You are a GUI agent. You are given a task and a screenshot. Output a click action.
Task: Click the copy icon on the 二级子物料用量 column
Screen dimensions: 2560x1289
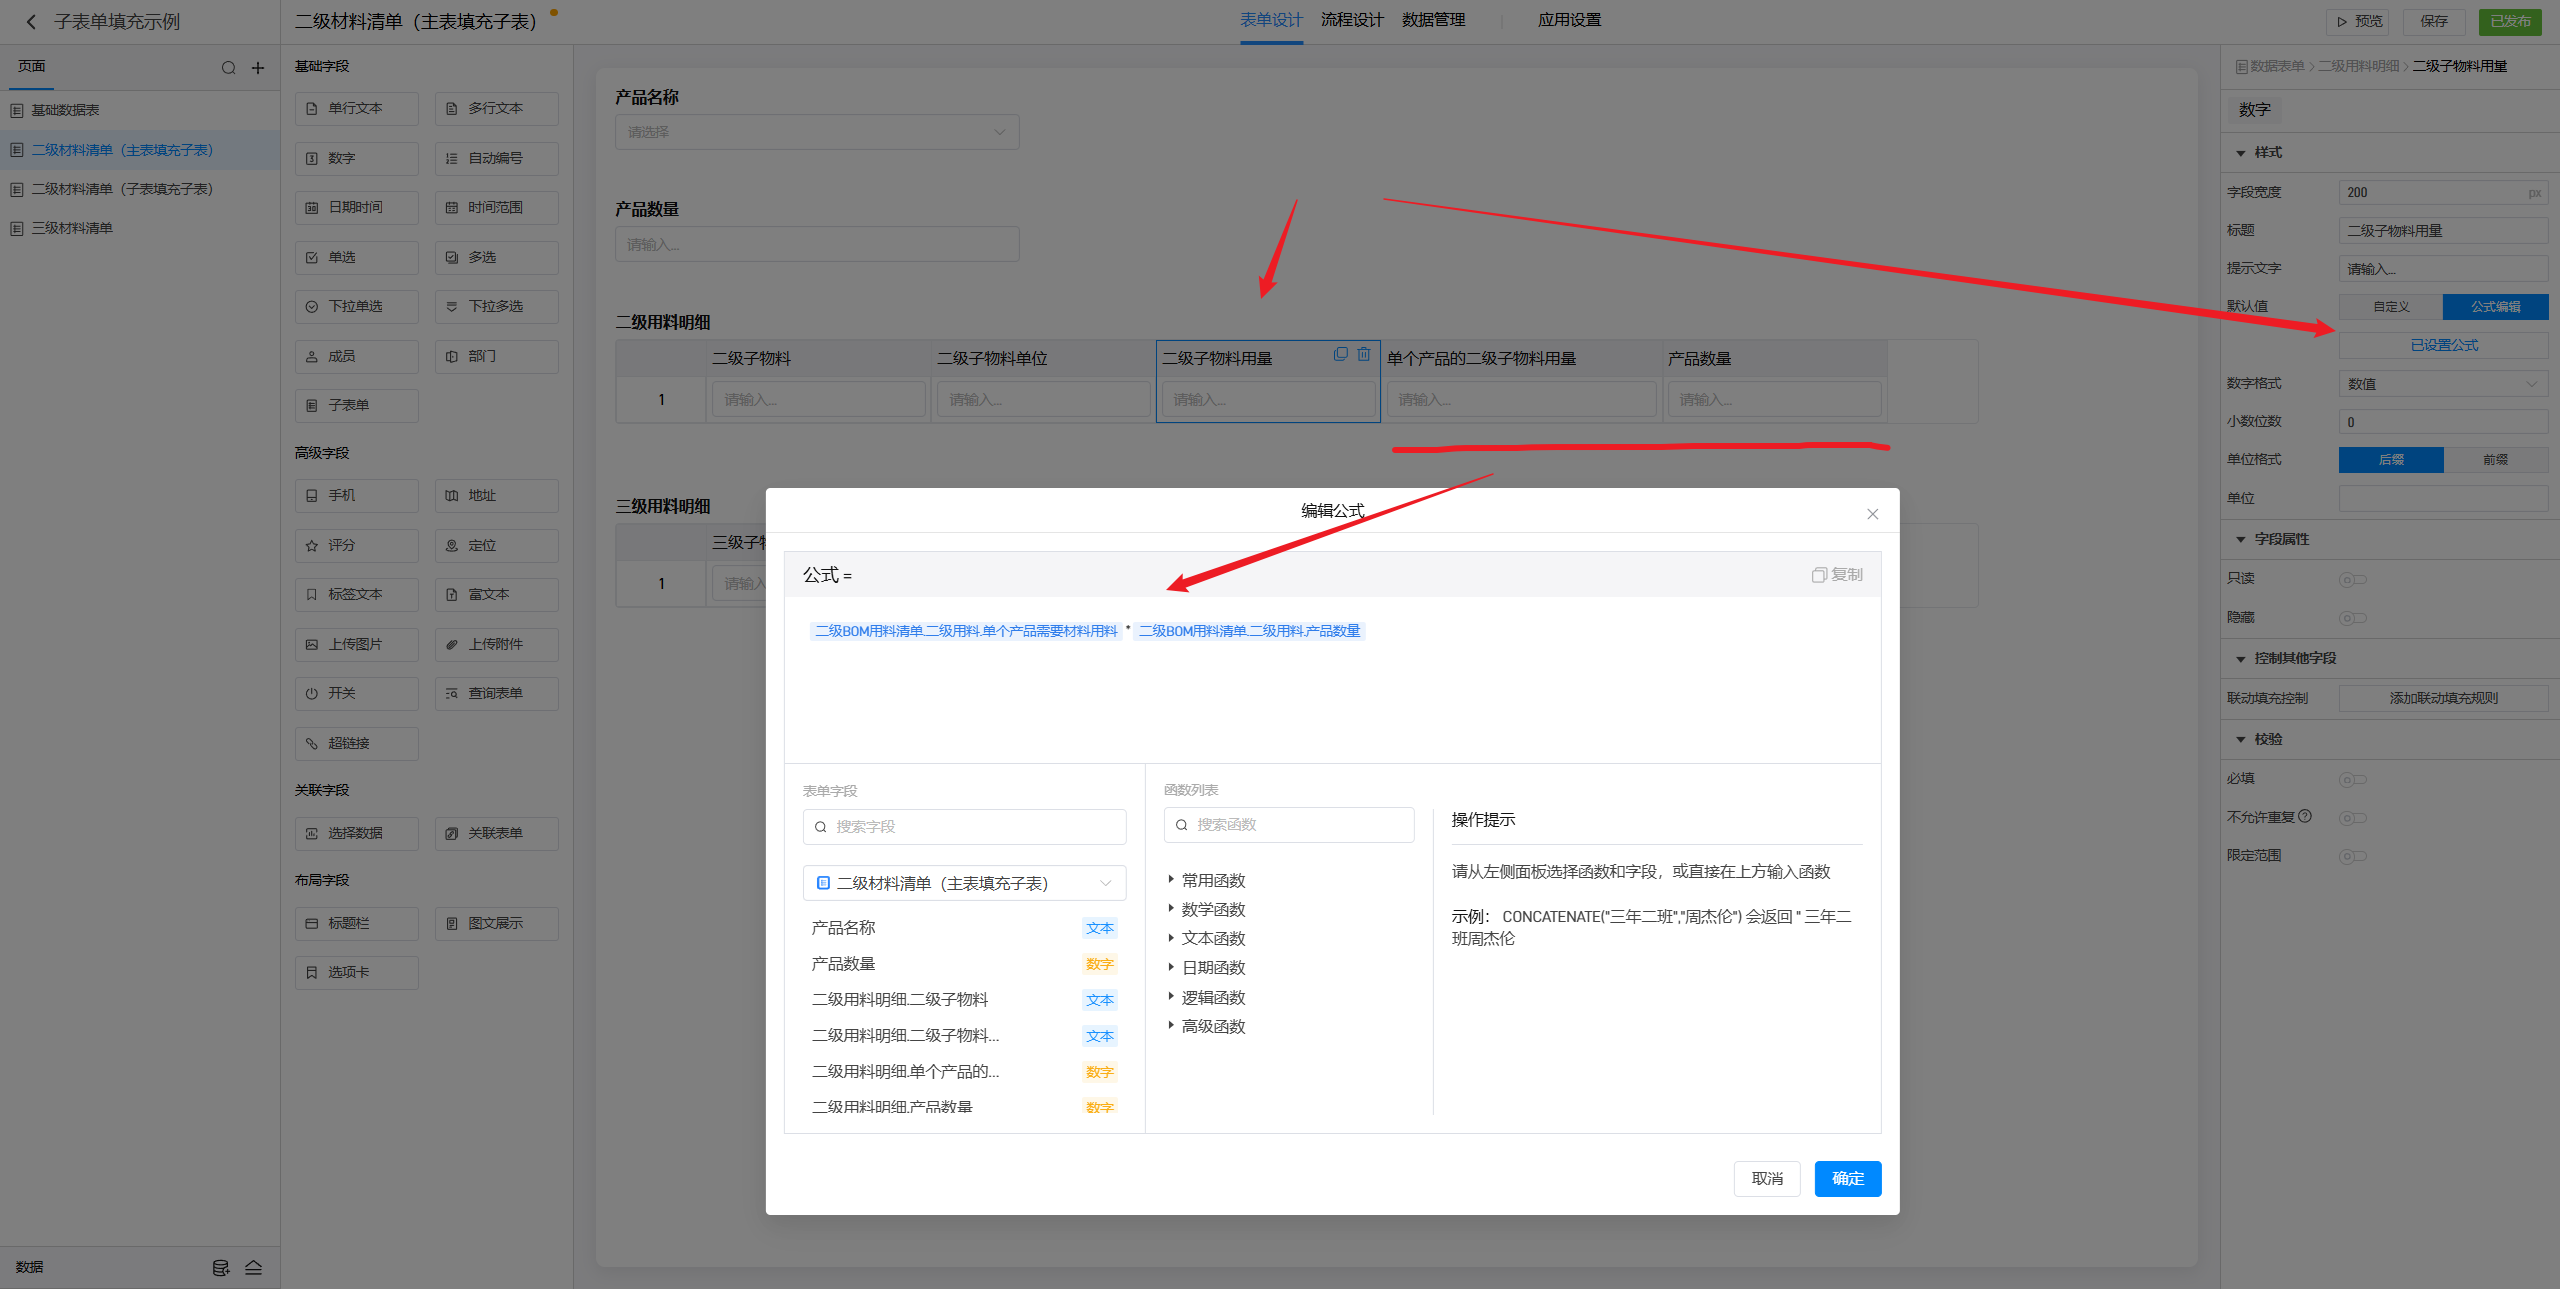pyautogui.click(x=1340, y=355)
